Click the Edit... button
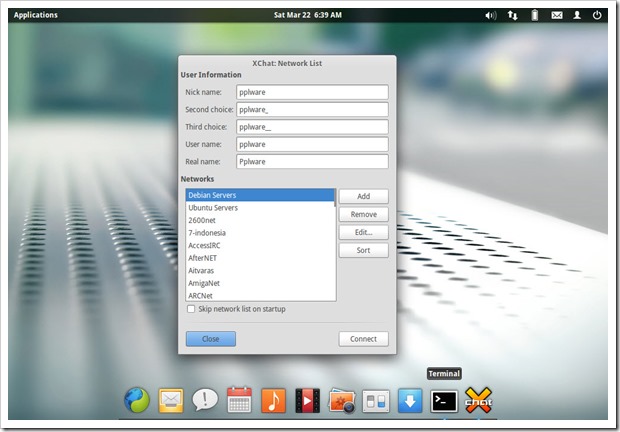The height and width of the screenshot is (432, 620). [x=363, y=232]
